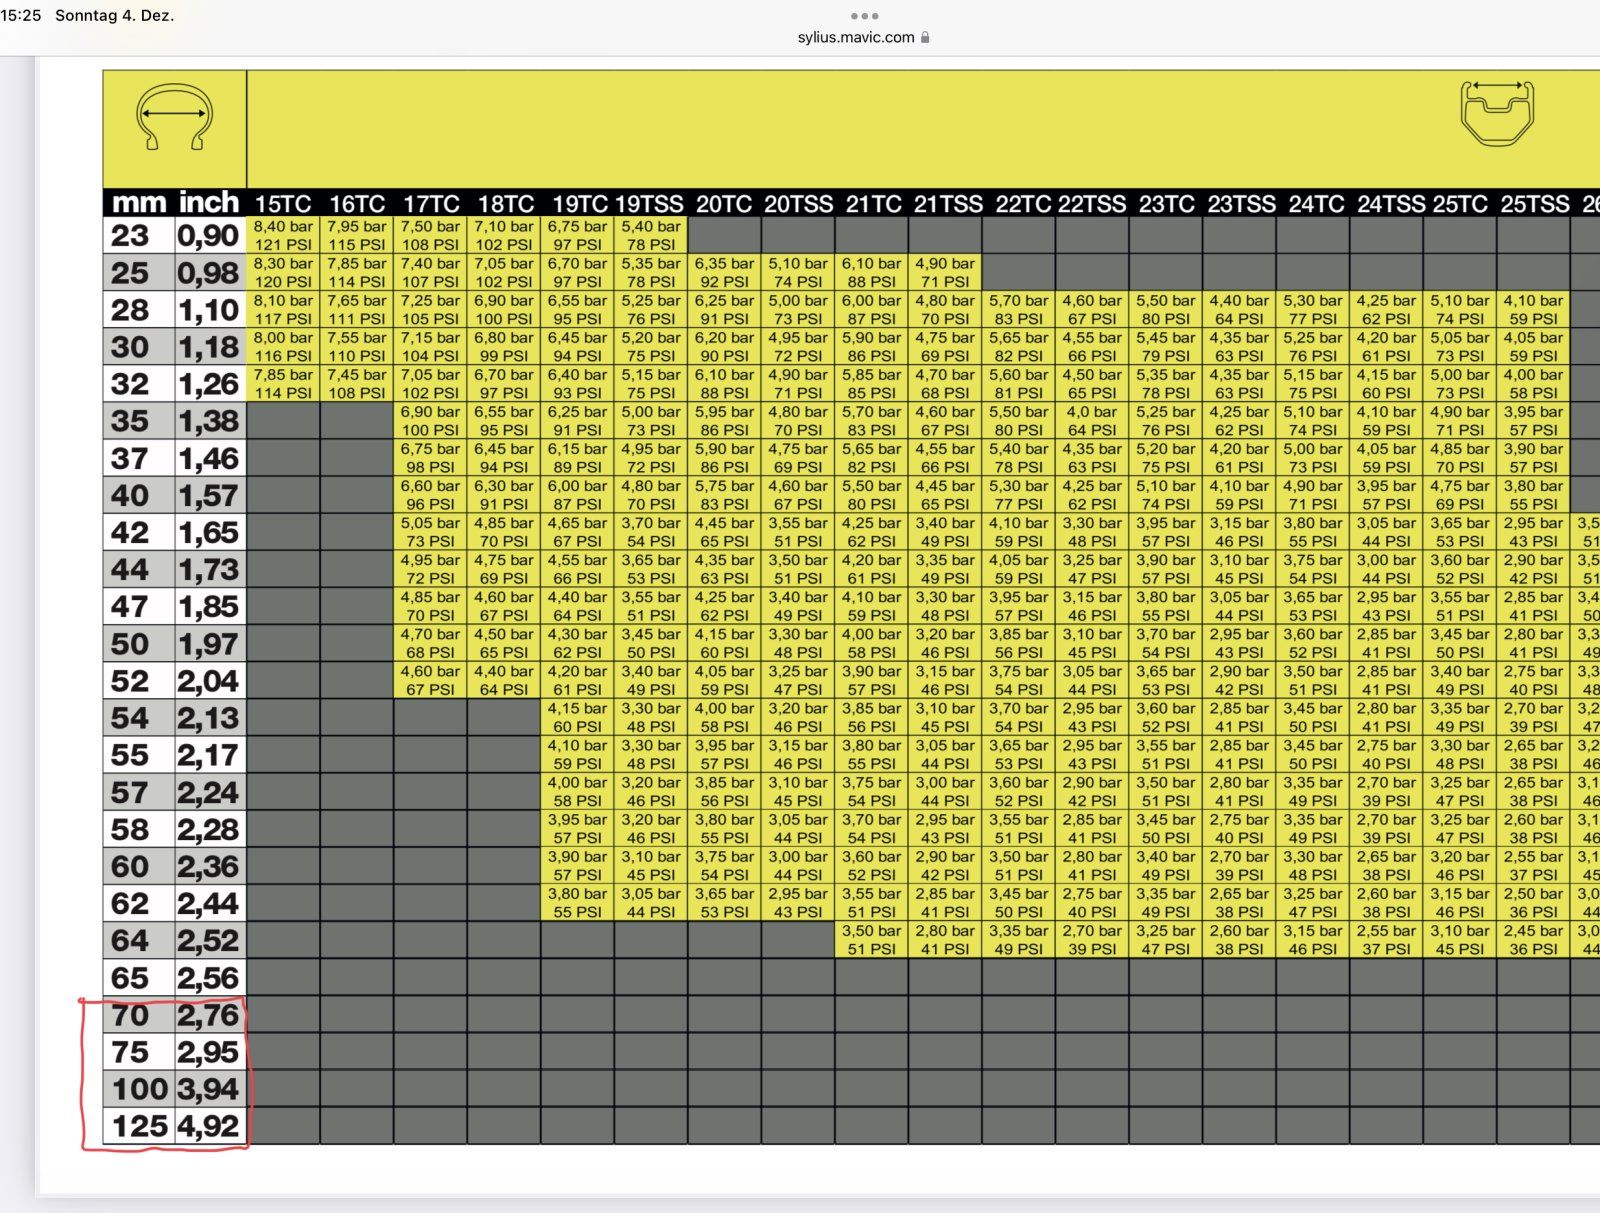1600x1213 pixels.
Task: Tap the tire width icon in header
Action: tap(174, 117)
